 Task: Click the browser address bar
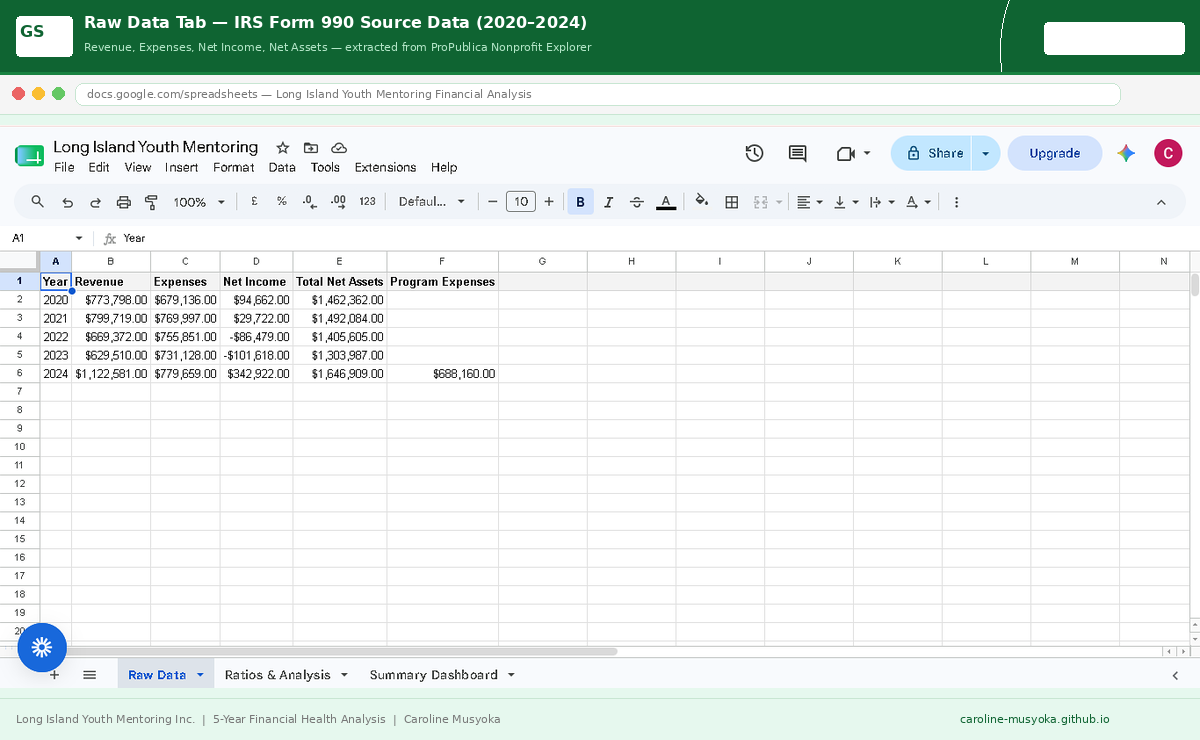[597, 94]
